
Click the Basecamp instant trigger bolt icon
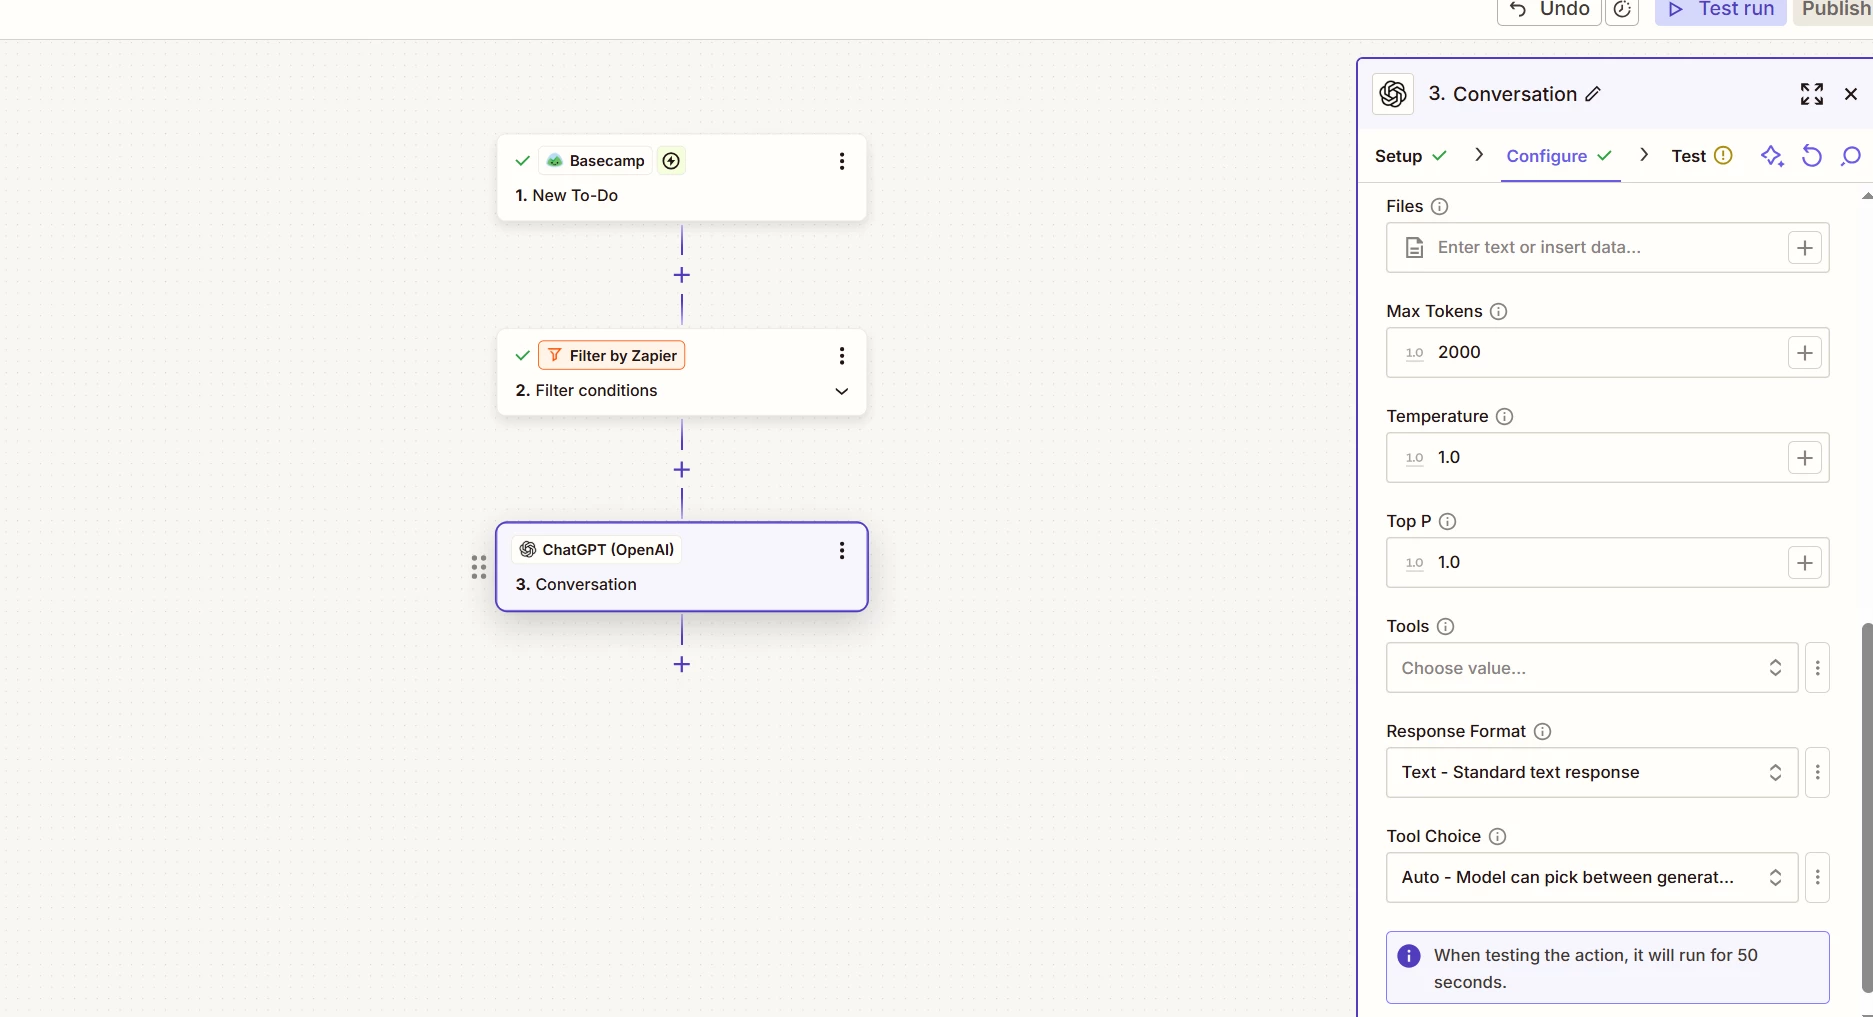click(672, 161)
